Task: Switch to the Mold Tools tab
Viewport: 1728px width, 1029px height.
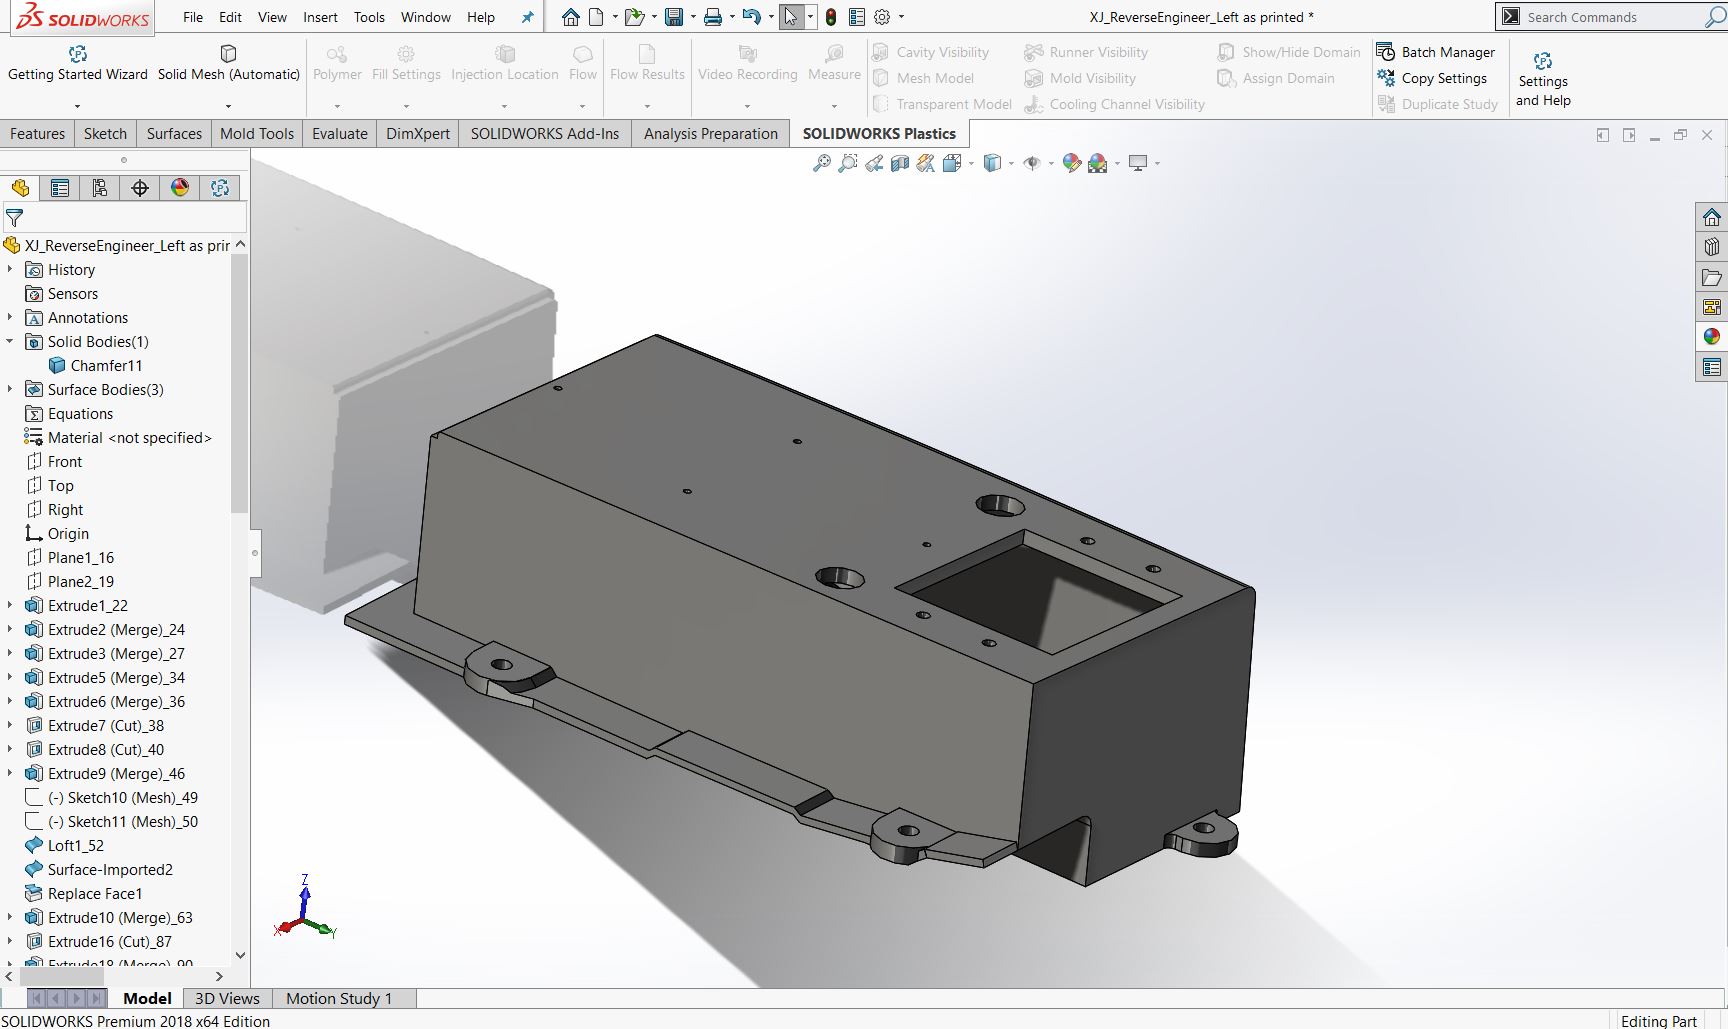Action: [x=257, y=134]
